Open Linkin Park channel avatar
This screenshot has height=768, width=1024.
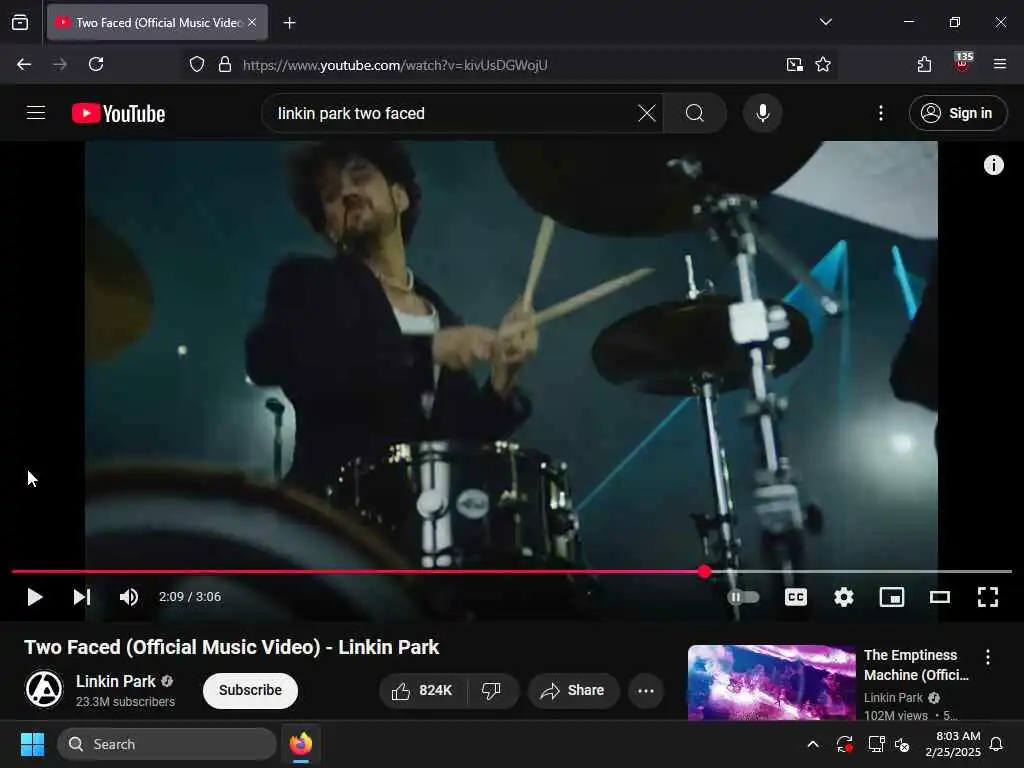point(44,689)
